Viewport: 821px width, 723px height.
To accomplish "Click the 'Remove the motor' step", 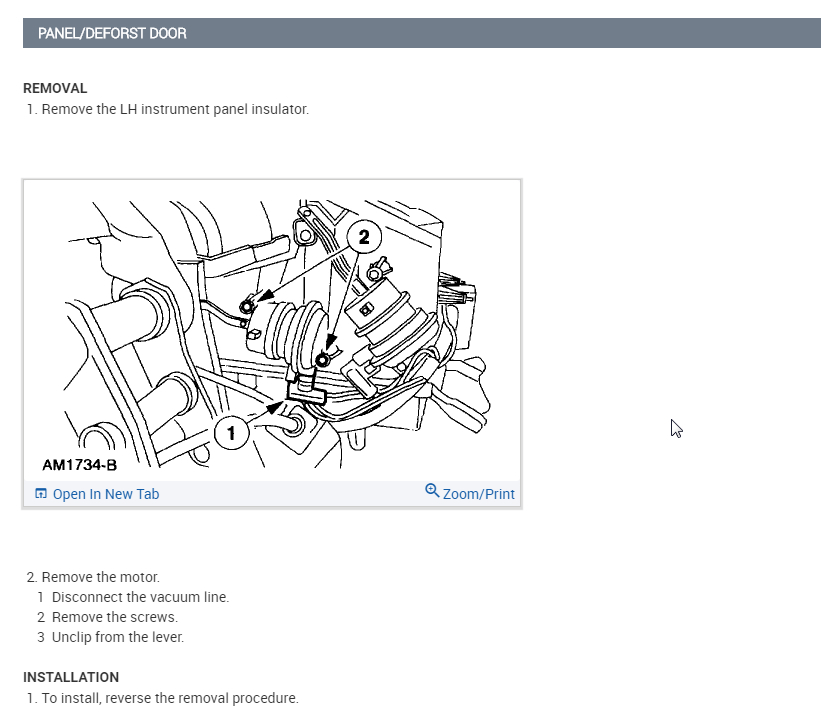I will pyautogui.click(x=100, y=577).
